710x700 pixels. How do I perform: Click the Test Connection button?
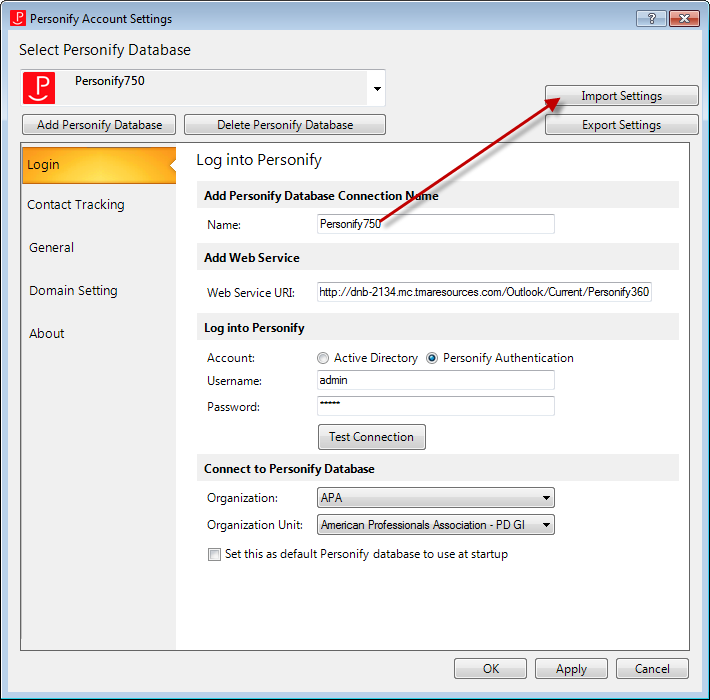(x=372, y=437)
